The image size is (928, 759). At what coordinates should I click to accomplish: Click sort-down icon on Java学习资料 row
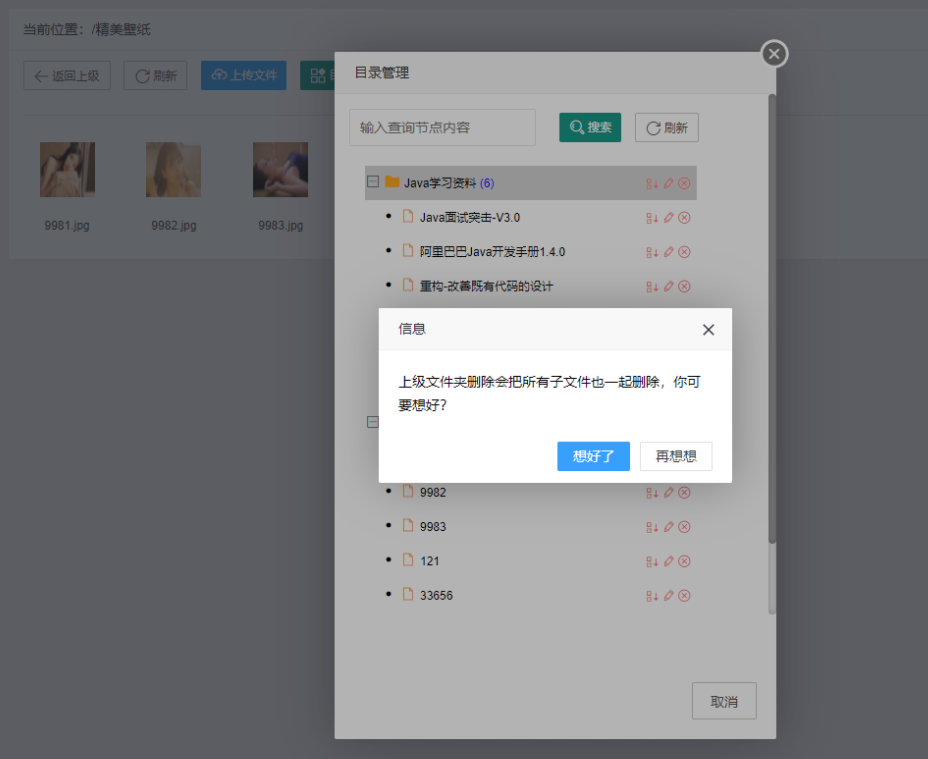[652, 184]
